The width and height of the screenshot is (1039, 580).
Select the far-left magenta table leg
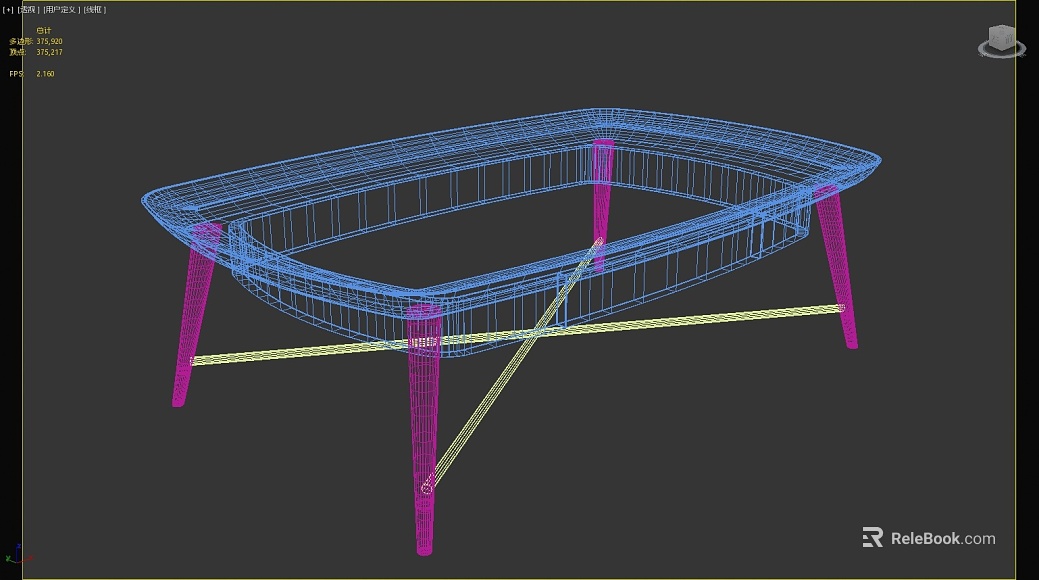coord(195,314)
